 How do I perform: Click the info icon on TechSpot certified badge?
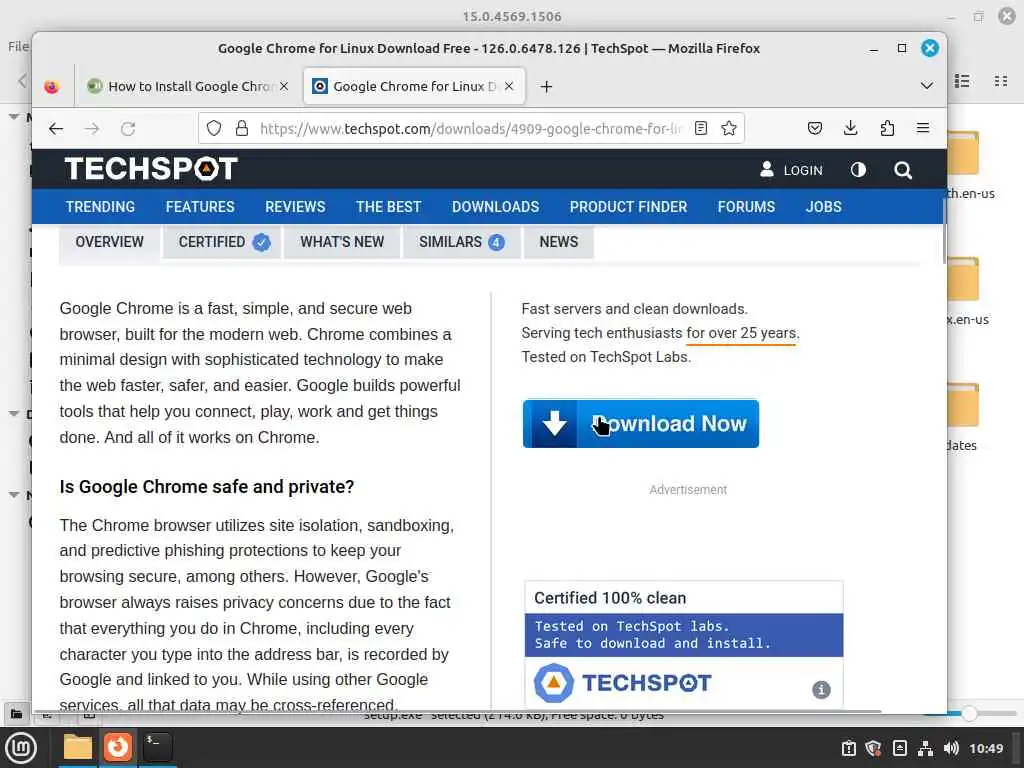[821, 690]
